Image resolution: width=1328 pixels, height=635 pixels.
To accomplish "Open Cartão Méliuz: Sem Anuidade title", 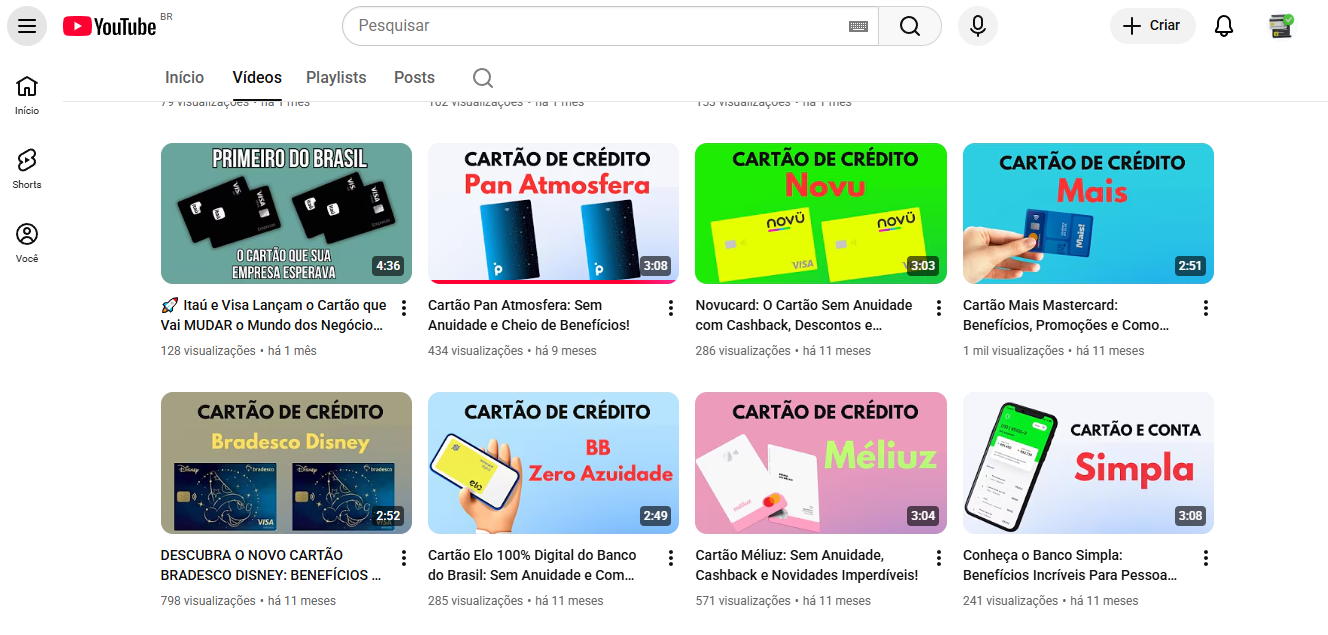I will 806,565.
